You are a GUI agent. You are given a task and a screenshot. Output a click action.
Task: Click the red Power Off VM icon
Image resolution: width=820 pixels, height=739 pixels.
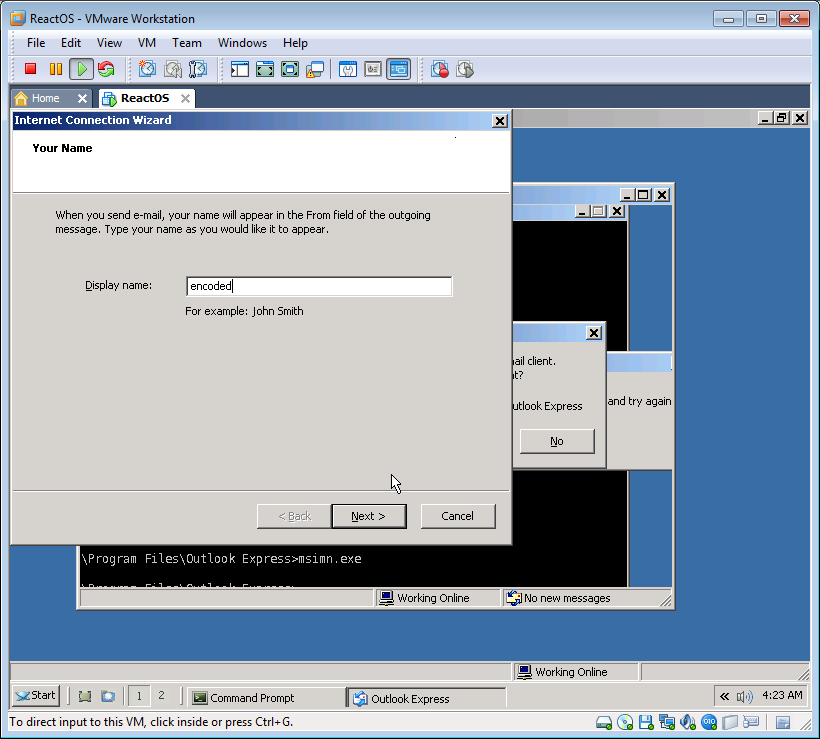click(30, 69)
